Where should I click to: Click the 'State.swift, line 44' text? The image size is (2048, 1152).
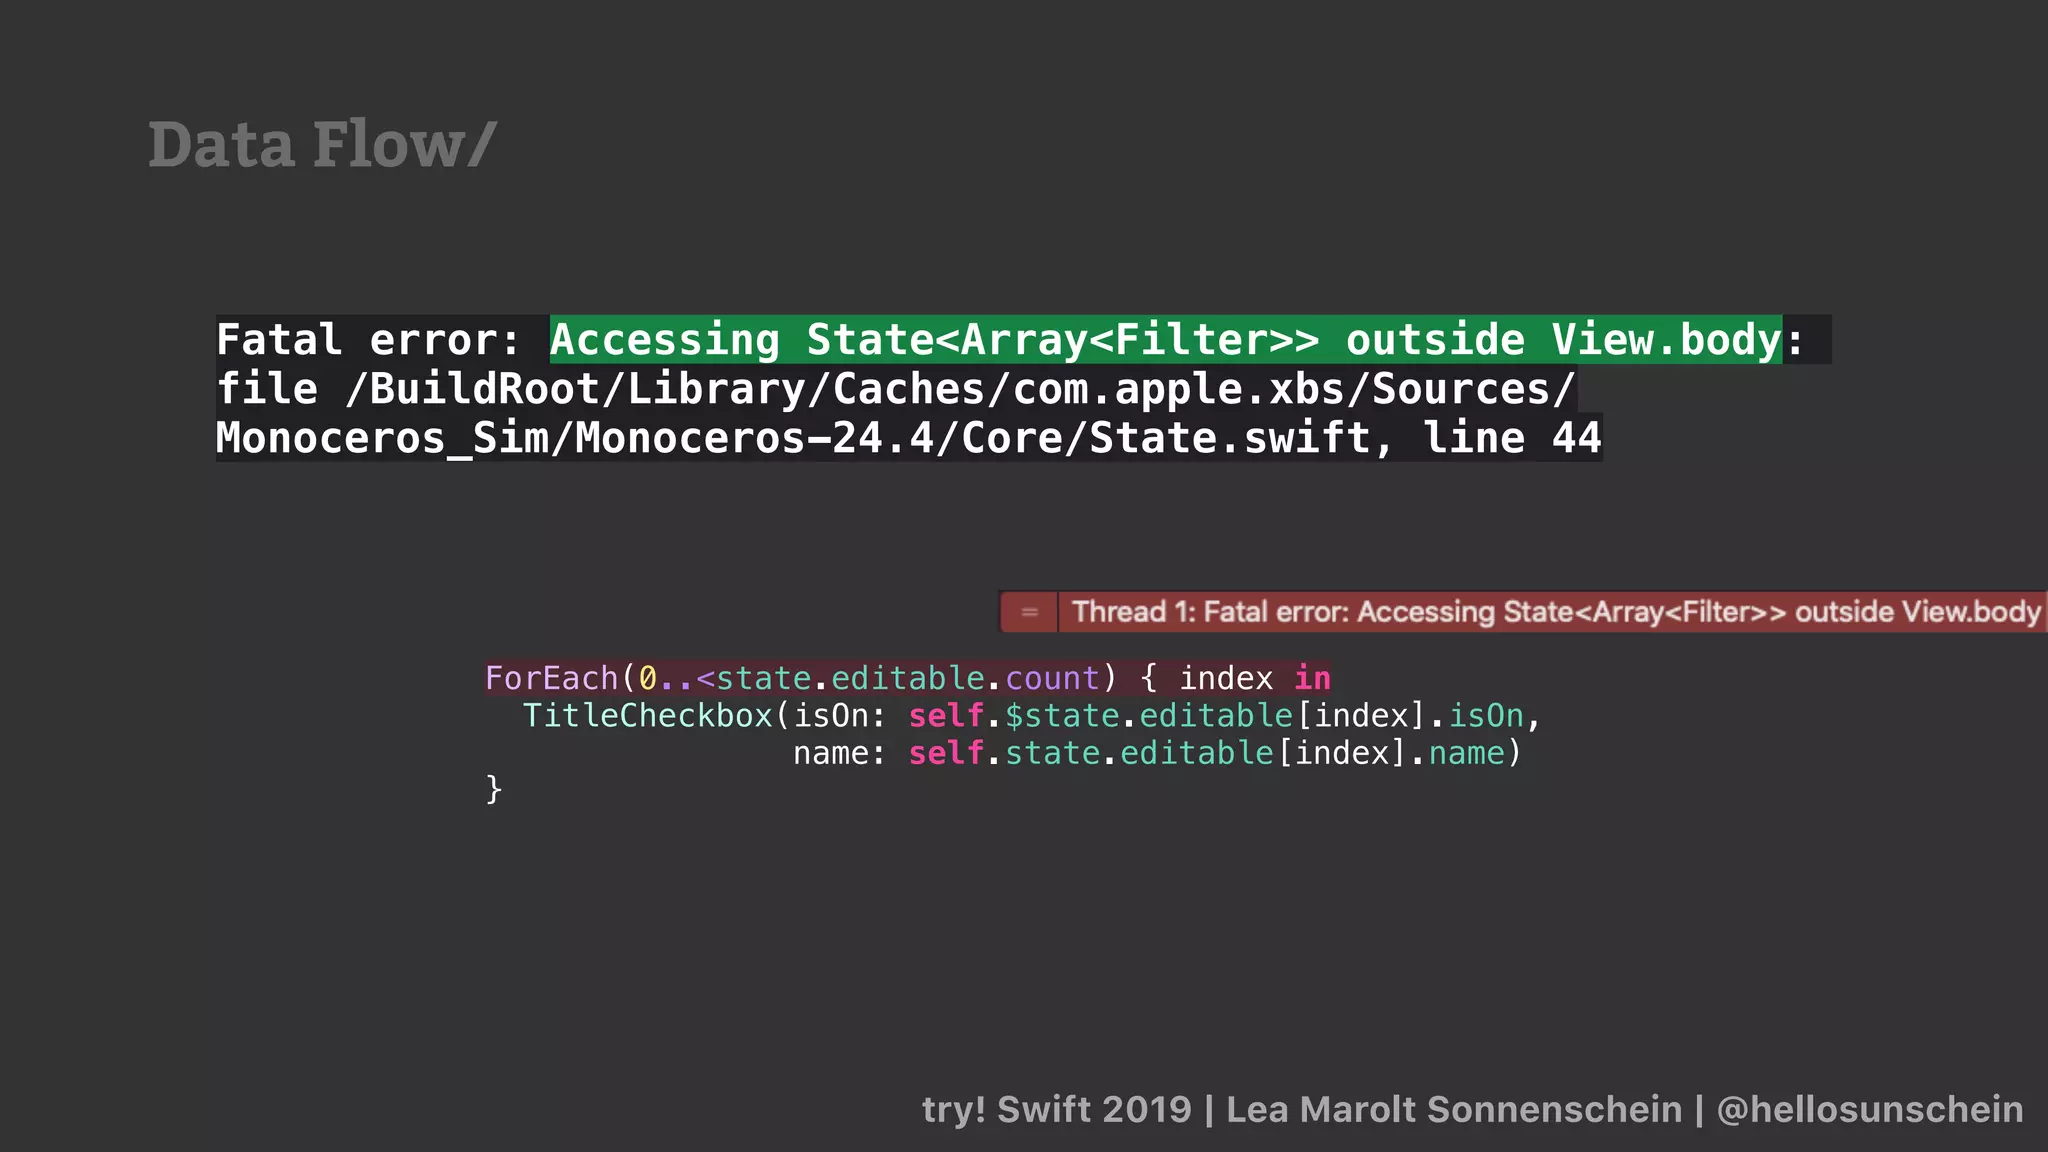click(x=1346, y=438)
